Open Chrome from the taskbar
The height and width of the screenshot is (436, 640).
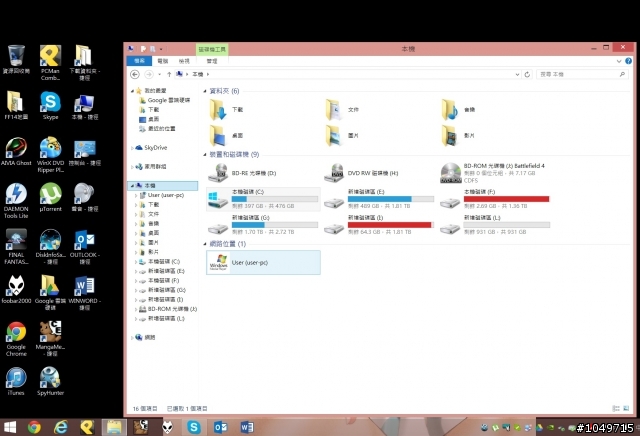34,427
